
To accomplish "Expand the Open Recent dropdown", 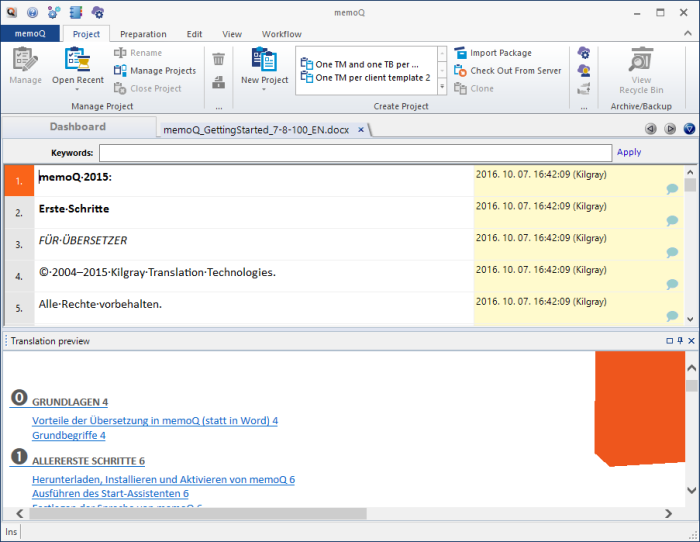I will tap(77, 89).
